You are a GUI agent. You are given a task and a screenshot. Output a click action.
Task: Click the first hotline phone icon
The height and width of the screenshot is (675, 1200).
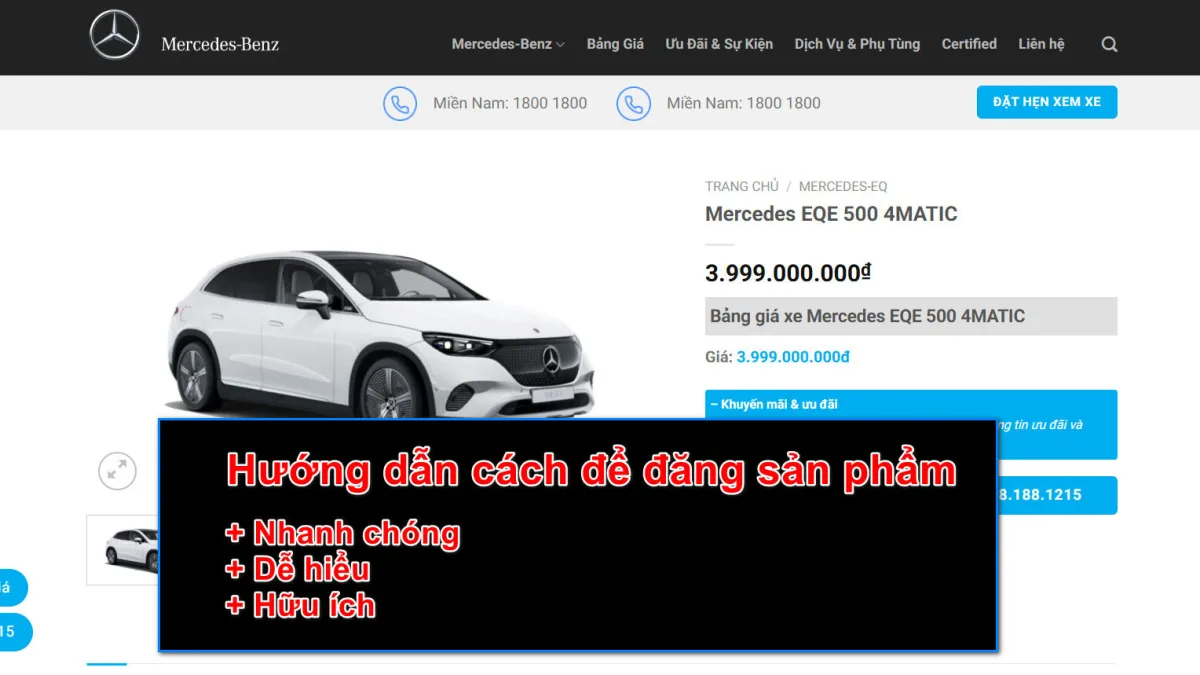tap(400, 103)
